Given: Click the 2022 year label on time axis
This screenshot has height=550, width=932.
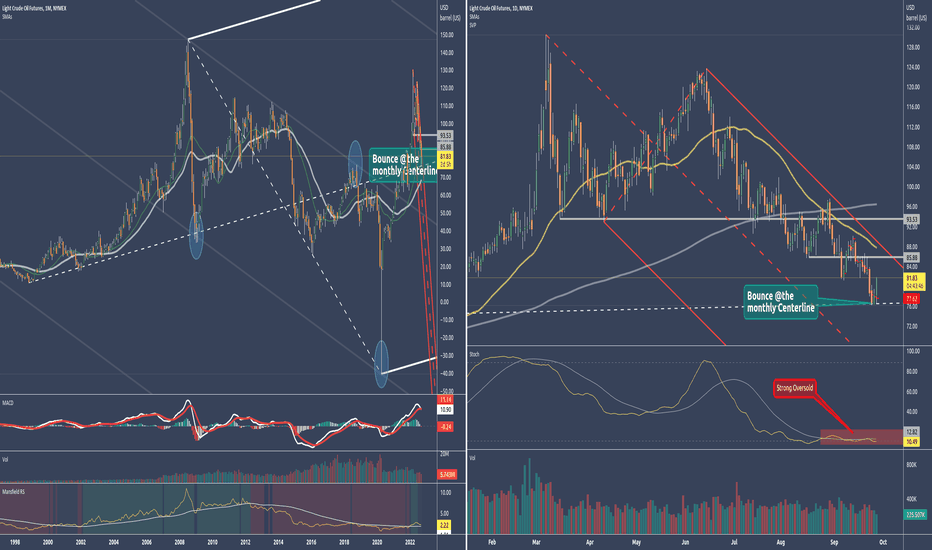Looking at the screenshot, I should click(410, 542).
